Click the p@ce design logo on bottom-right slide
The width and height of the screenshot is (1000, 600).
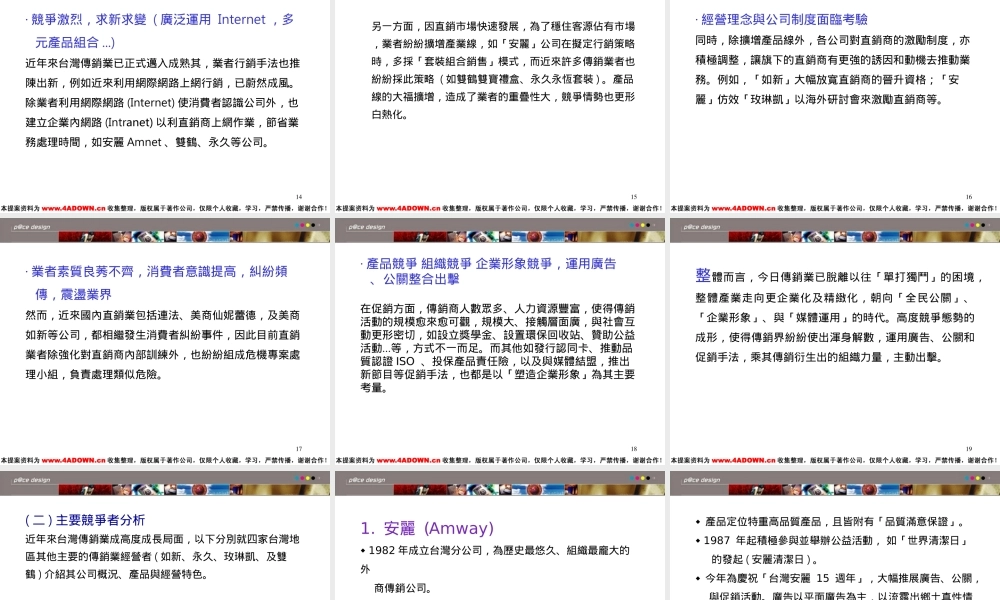[700, 479]
